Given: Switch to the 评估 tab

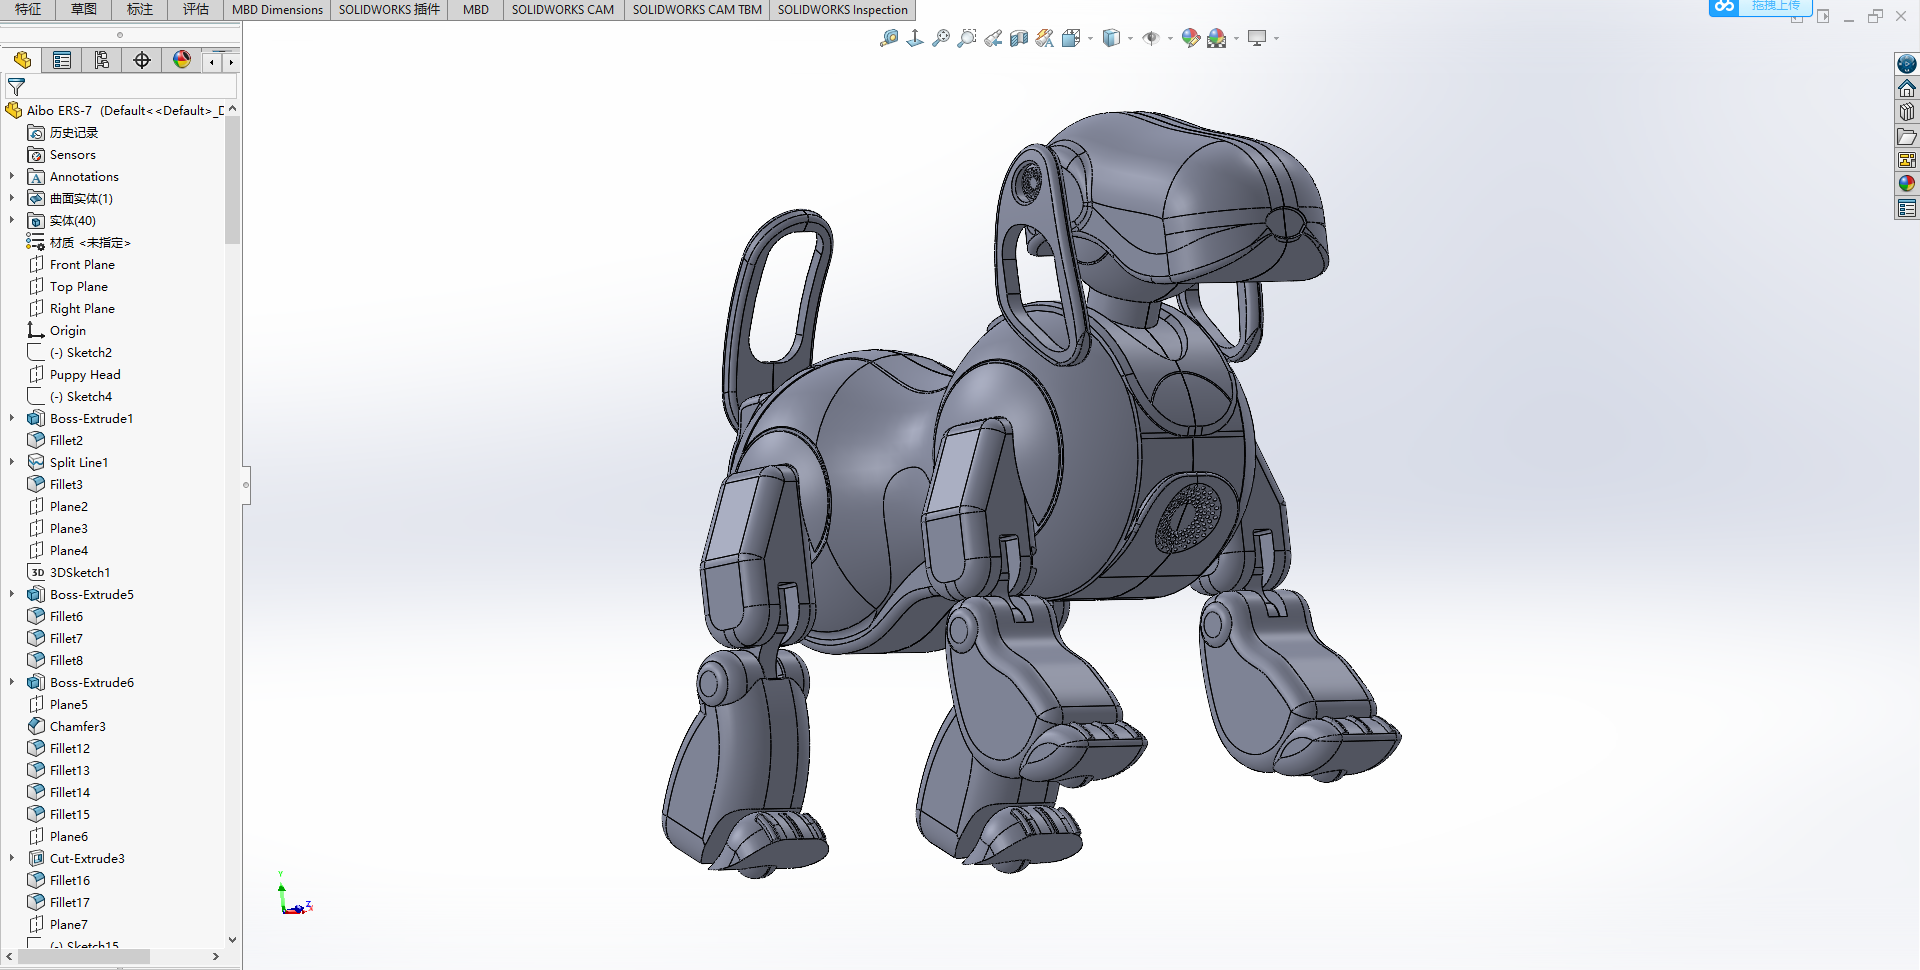Looking at the screenshot, I should tap(196, 10).
